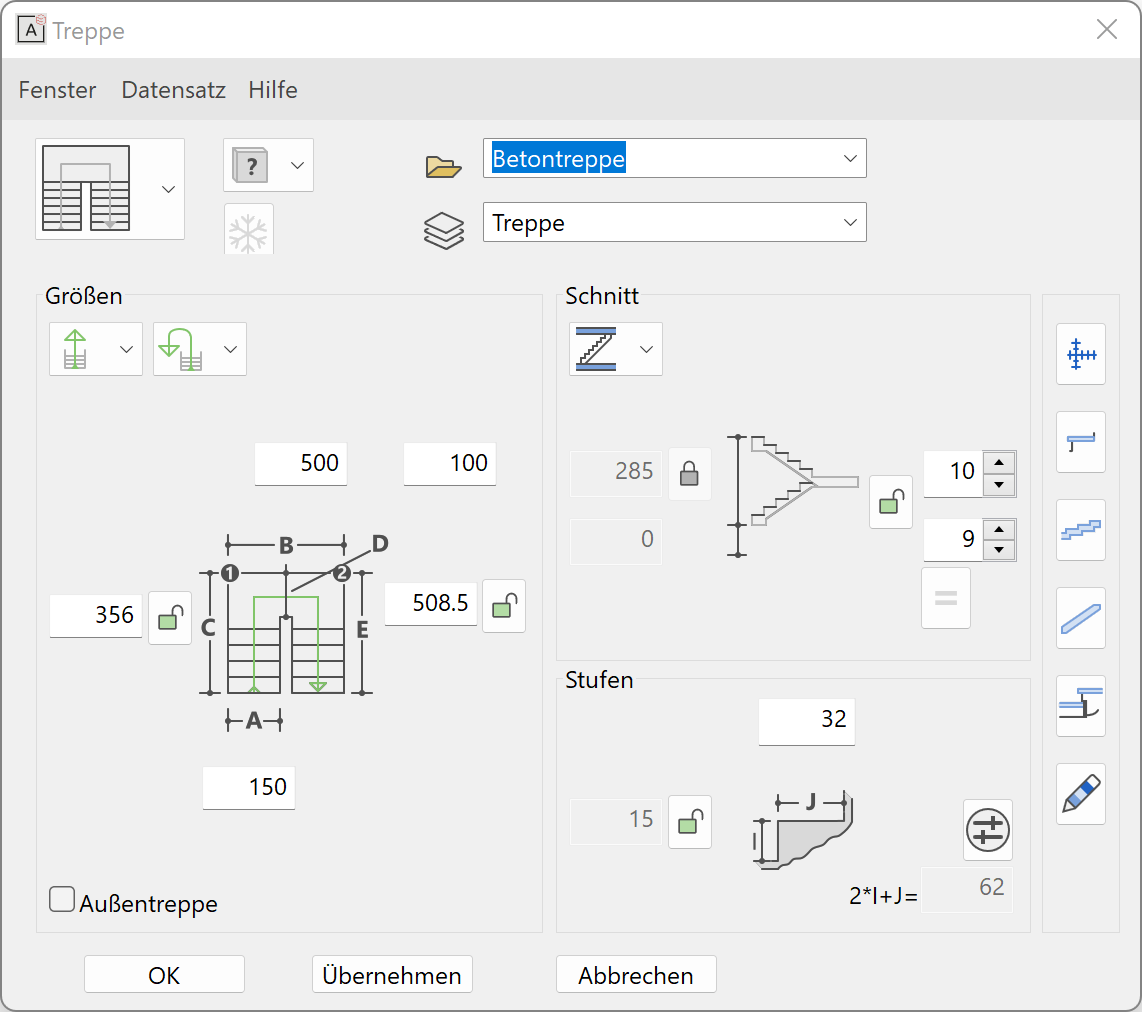Increase the step count value 9
Screen dimensions: 1142x1012
pyautogui.click(x=999, y=529)
